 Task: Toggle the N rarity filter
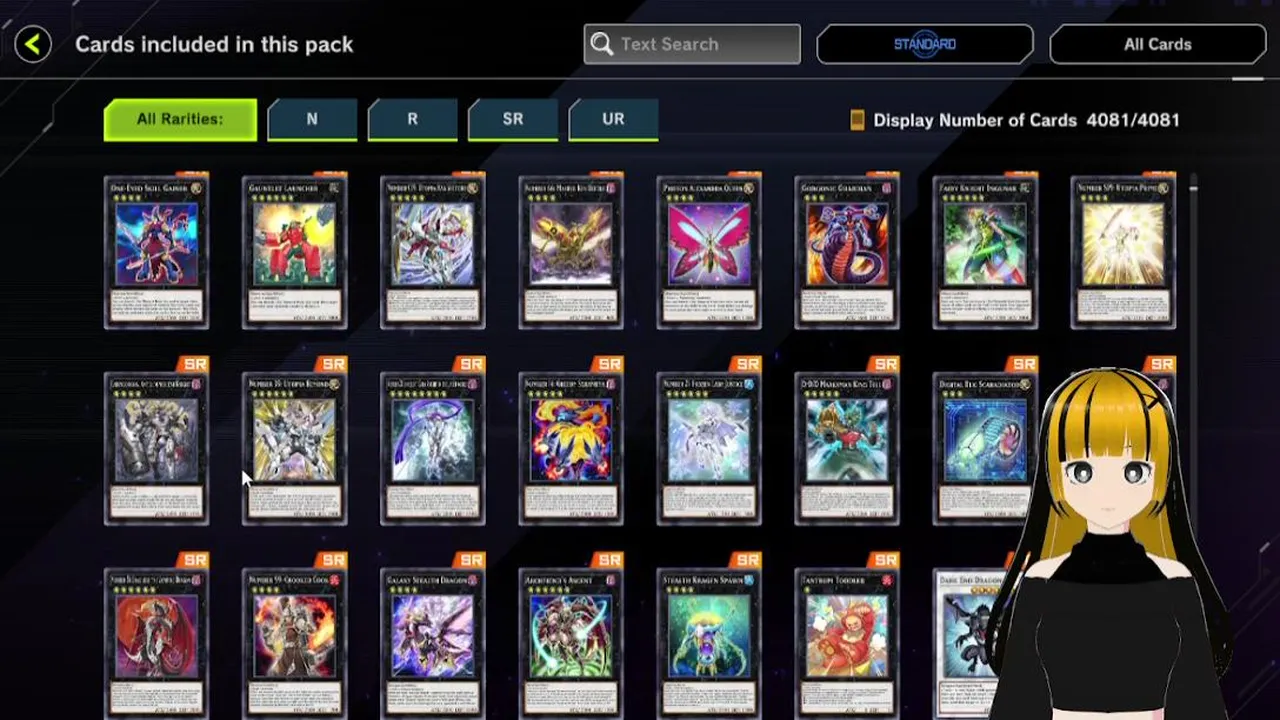(x=312, y=119)
